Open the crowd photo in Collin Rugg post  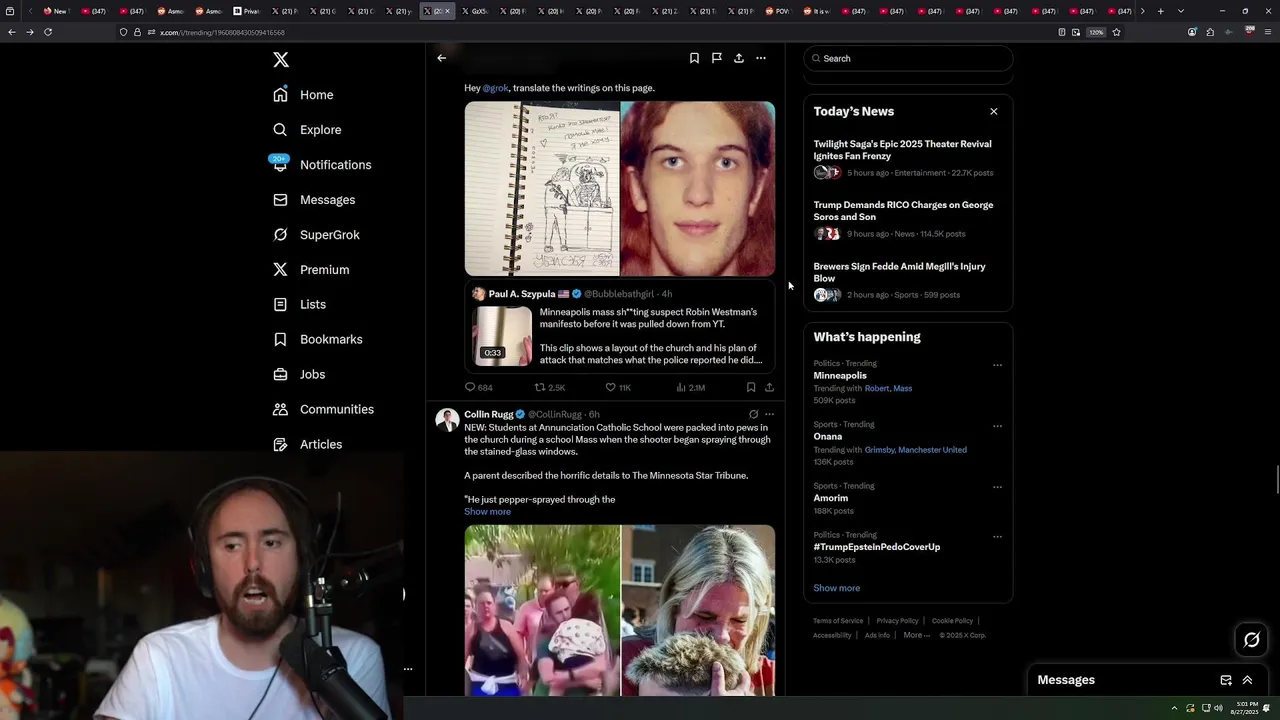click(x=542, y=610)
